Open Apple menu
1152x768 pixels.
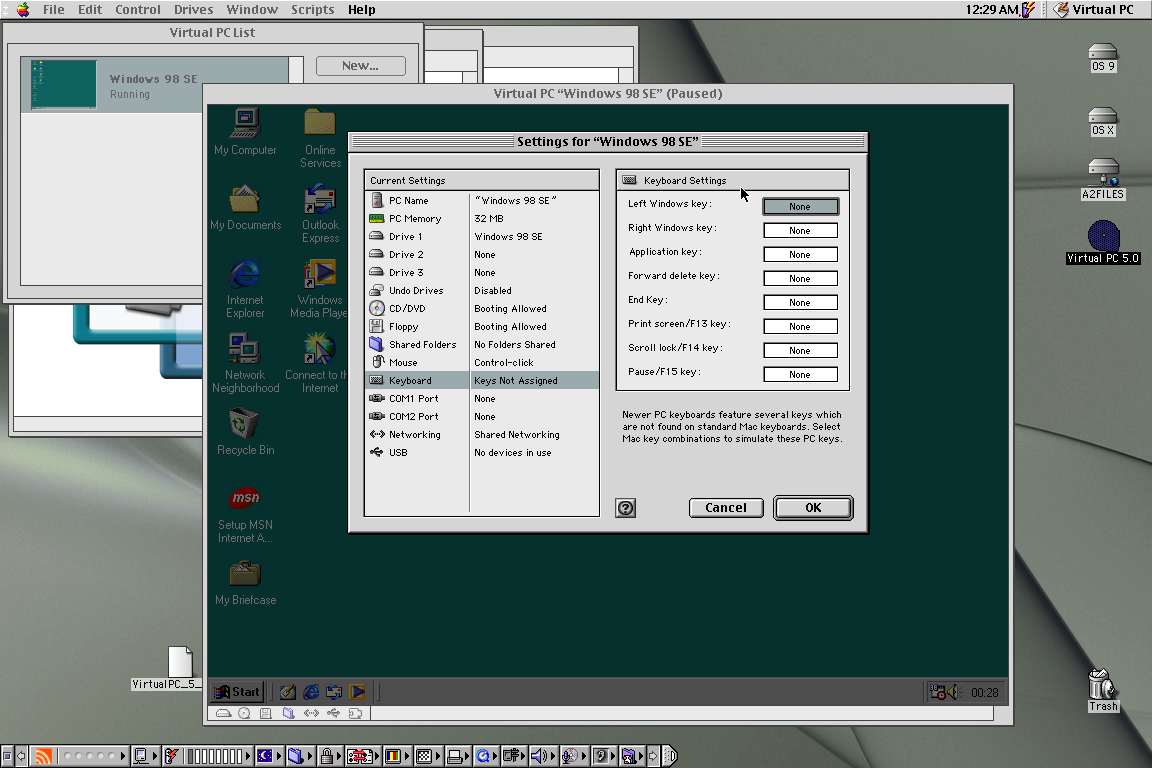[x=23, y=10]
